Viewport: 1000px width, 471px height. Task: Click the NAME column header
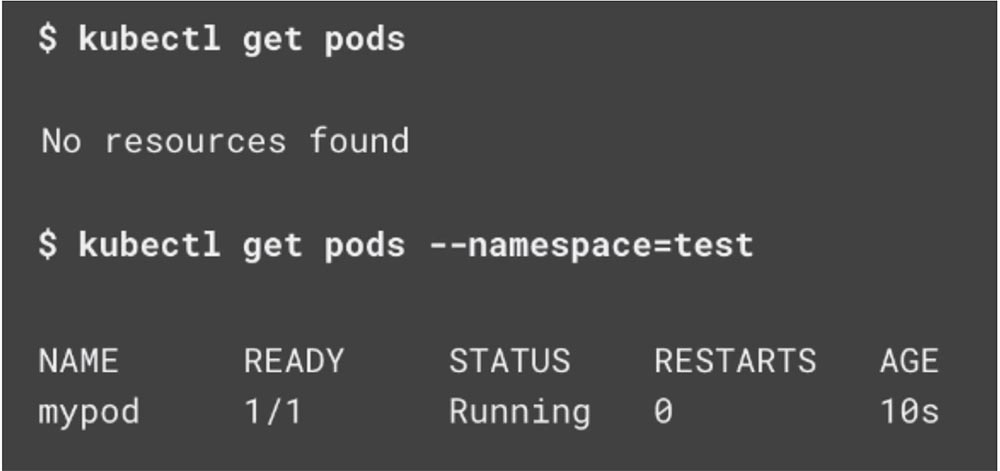78,360
